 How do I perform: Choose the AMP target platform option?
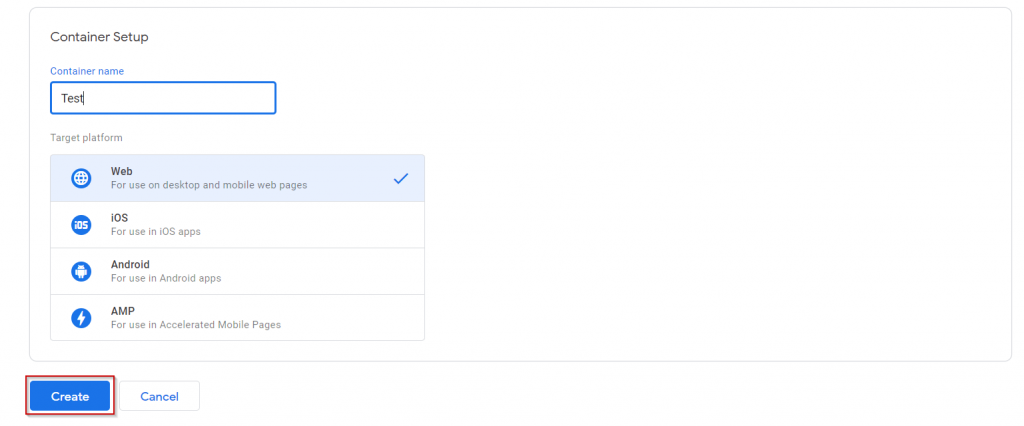click(238, 318)
